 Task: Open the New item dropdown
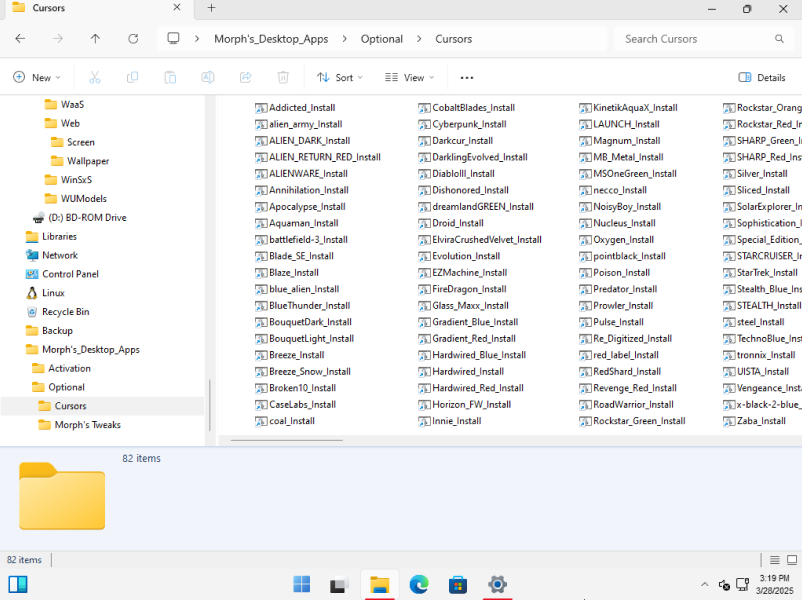[36, 78]
